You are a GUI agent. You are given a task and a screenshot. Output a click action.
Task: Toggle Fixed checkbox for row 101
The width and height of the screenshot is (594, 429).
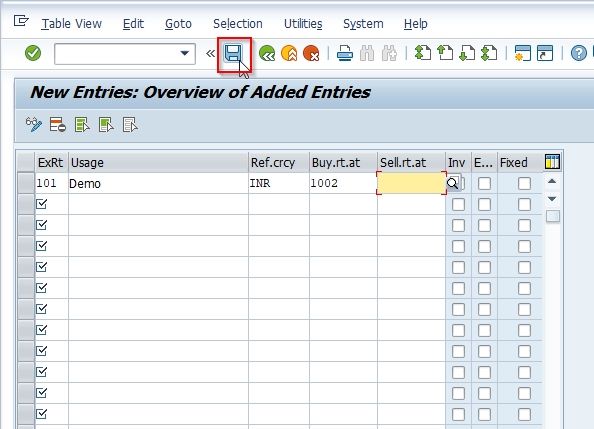click(x=524, y=183)
